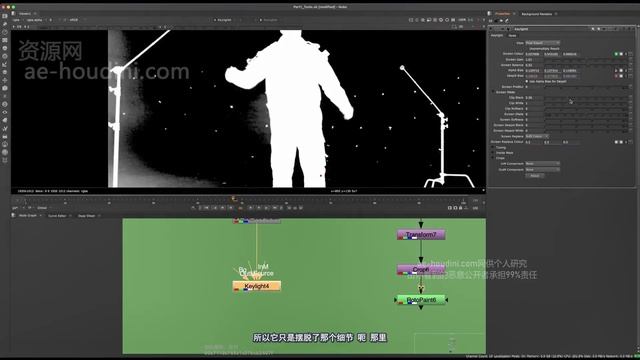The width and height of the screenshot is (640, 360).
Task: Open the Node tab in Keylight properties
Action: click(512, 36)
